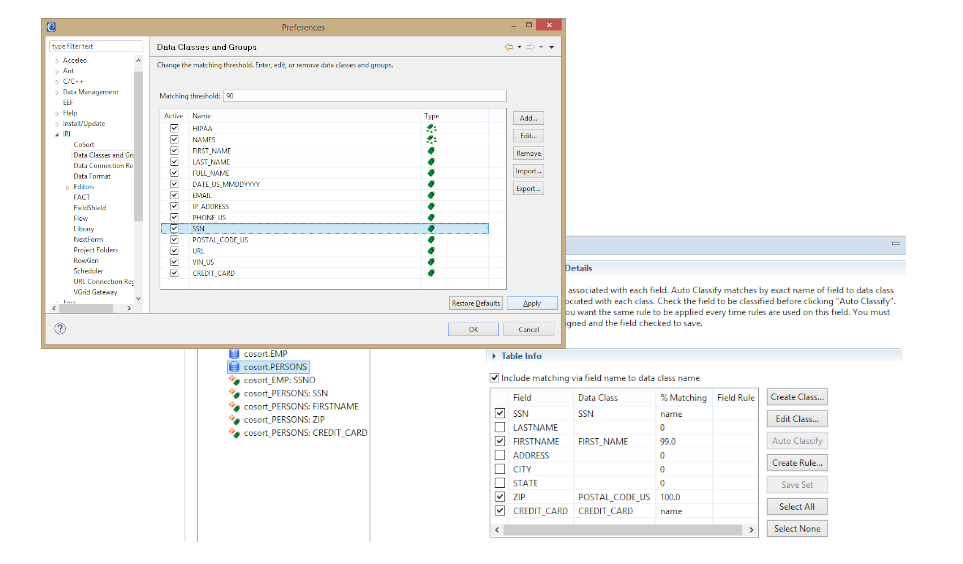The image size is (963, 564).
Task: Click the preferences tree vertical scrollbar
Action: click(138, 147)
